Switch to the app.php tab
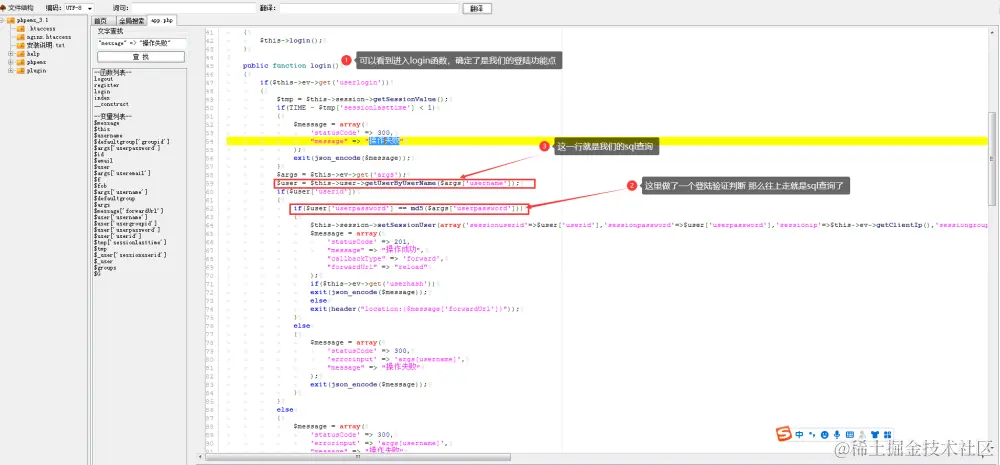The height and width of the screenshot is (465, 1000). tap(162, 20)
